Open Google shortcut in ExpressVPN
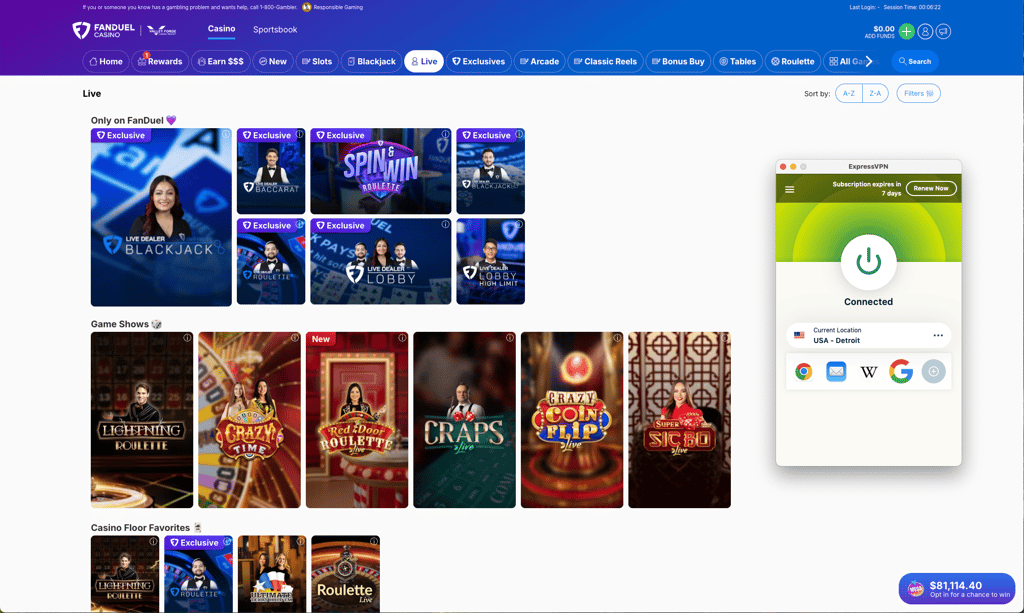This screenshot has width=1024, height=613. click(901, 371)
